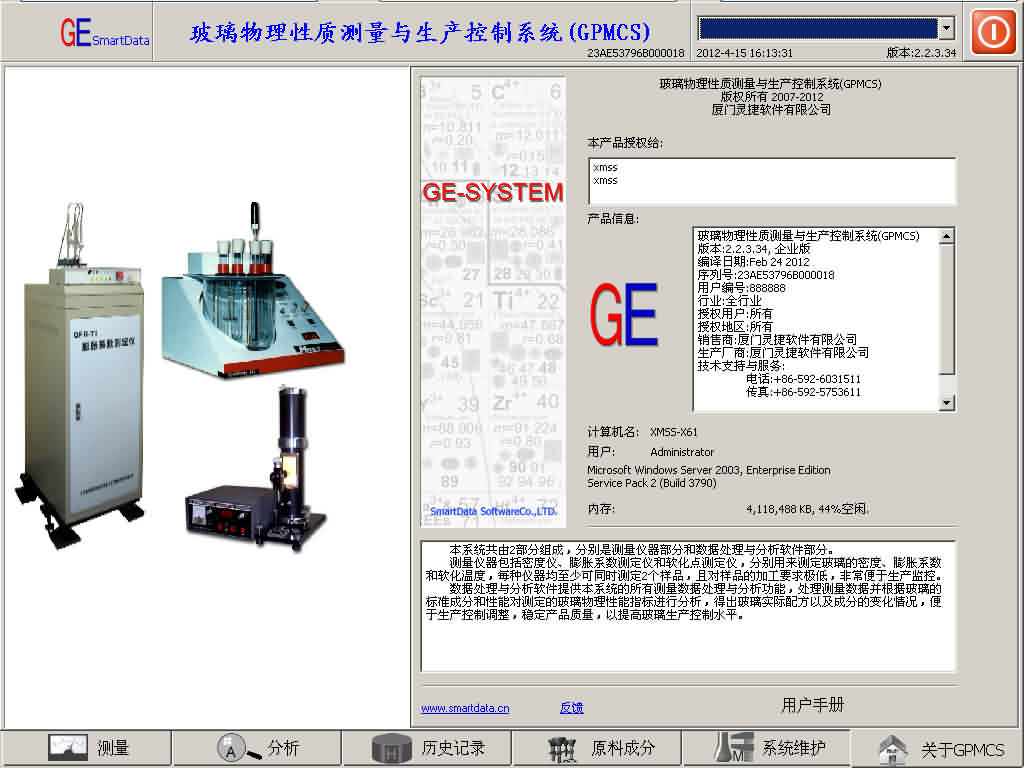The height and width of the screenshot is (768, 1024).
Task: Go to the 原料成分 tab
Action: pyautogui.click(x=597, y=748)
